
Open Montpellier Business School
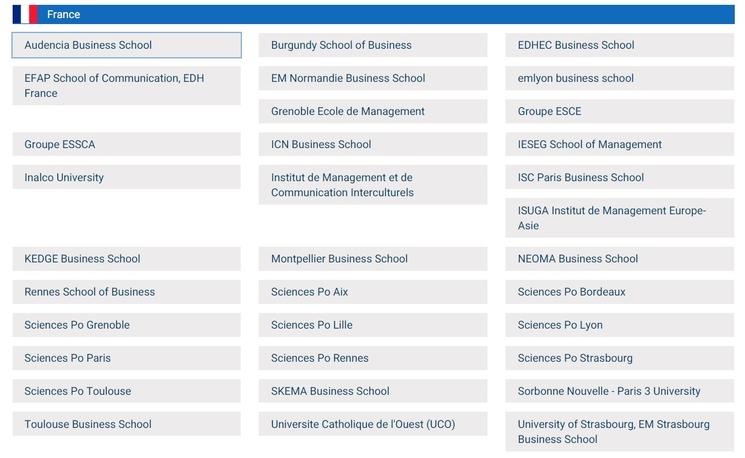(372, 258)
